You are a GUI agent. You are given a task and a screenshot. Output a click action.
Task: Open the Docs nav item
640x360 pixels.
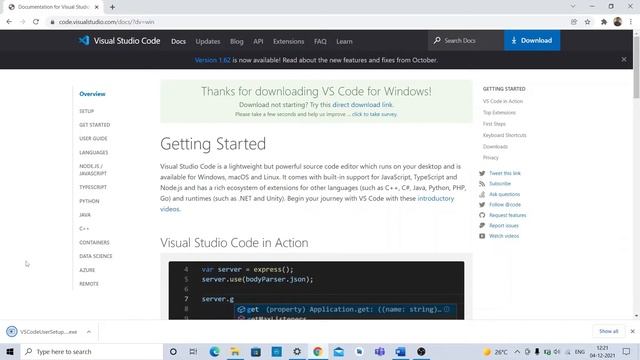coord(178,41)
